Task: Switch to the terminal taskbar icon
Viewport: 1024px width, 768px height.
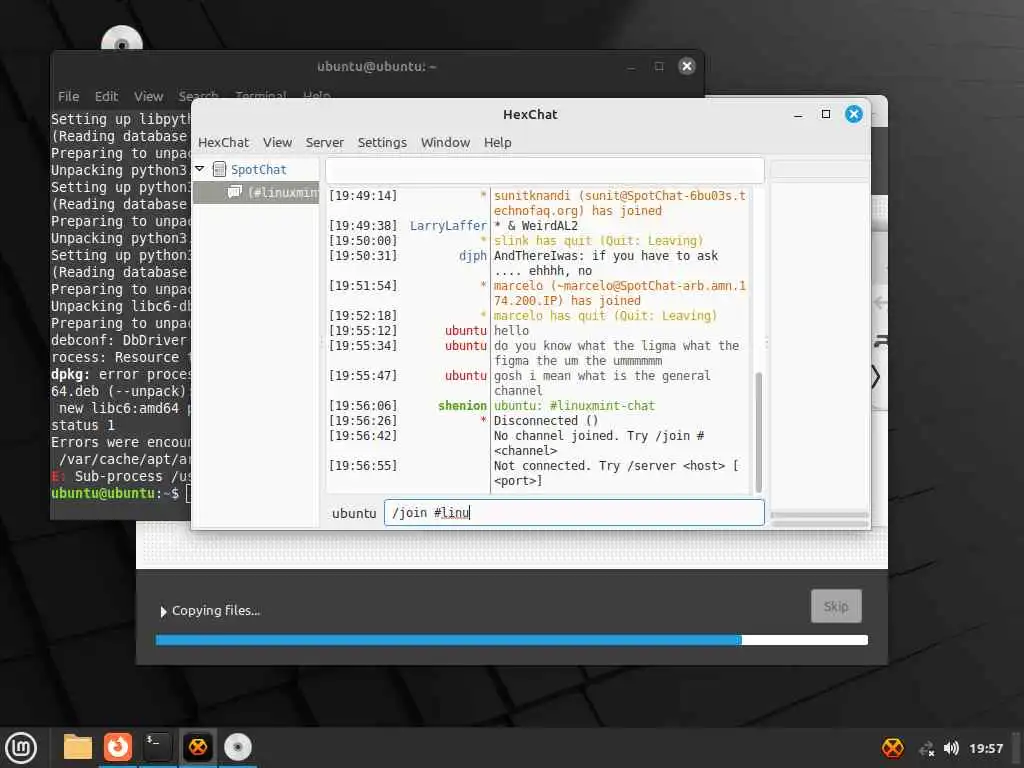Action: click(x=157, y=747)
